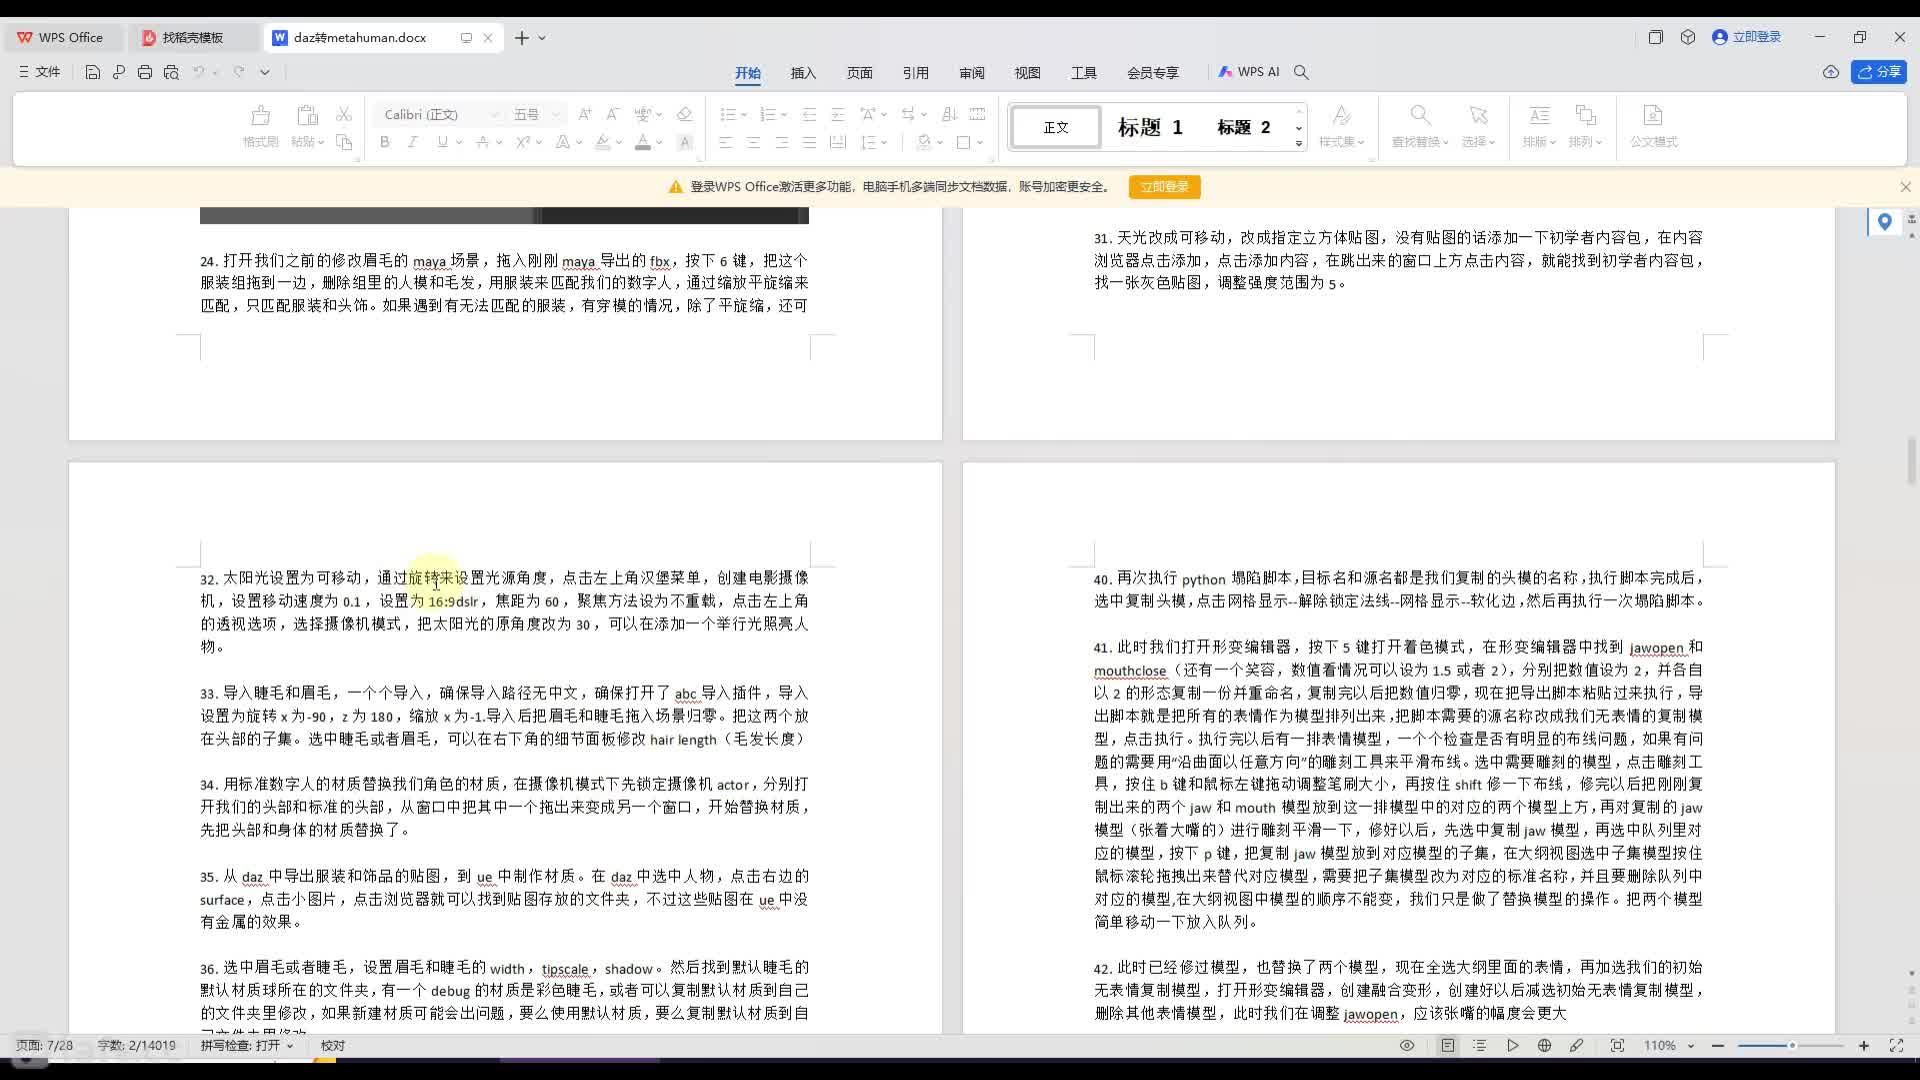Apply 标题 1 heading style

click(1150, 127)
